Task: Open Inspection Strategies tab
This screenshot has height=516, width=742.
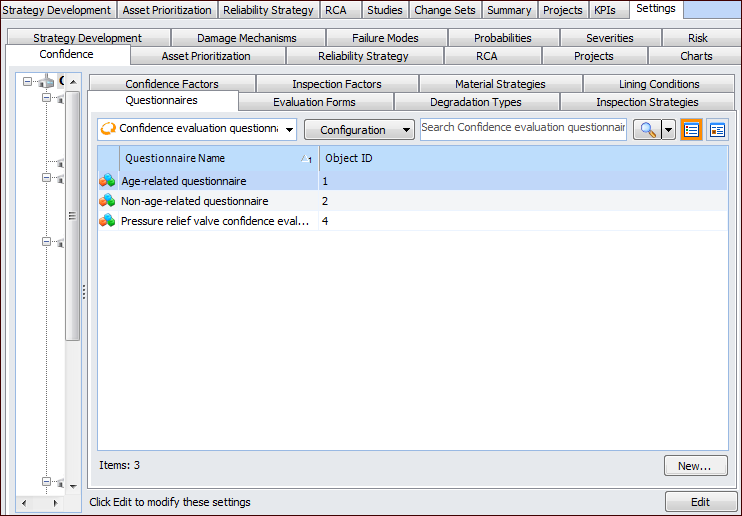Action: [x=647, y=102]
